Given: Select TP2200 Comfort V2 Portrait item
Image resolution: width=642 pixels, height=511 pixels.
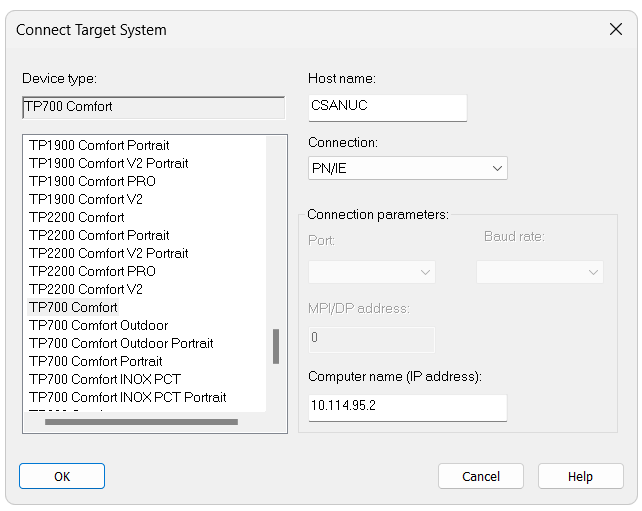Looking at the screenshot, I should (109, 253).
